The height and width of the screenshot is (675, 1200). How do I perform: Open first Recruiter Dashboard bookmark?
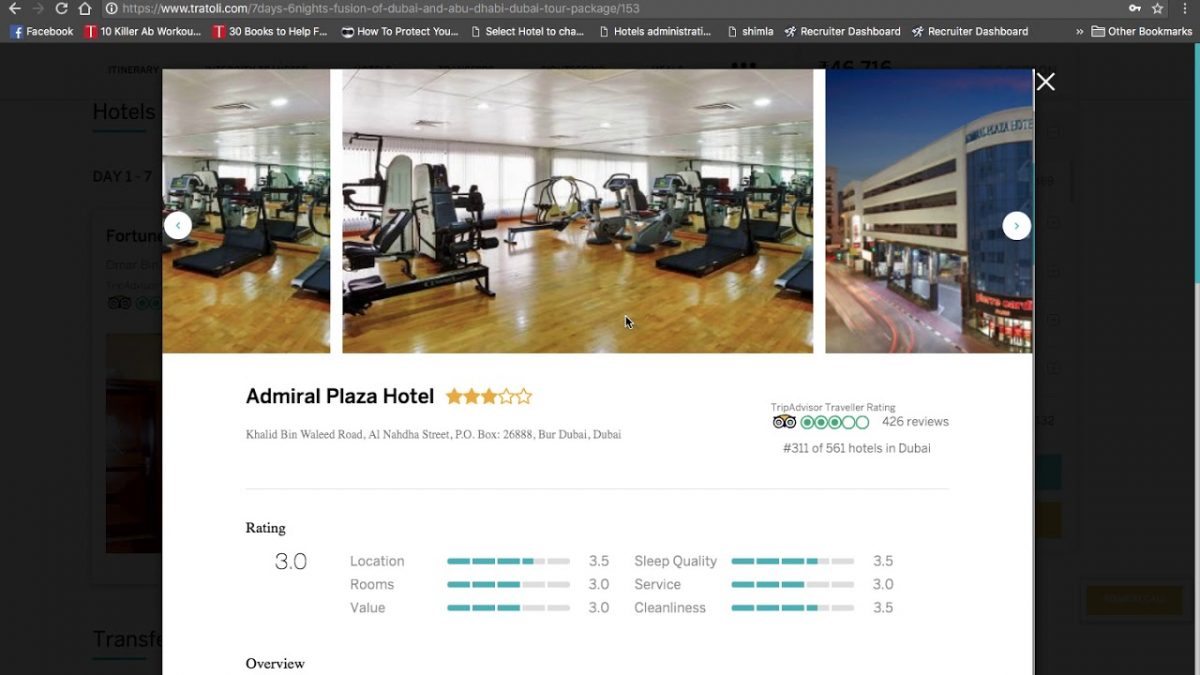842,31
